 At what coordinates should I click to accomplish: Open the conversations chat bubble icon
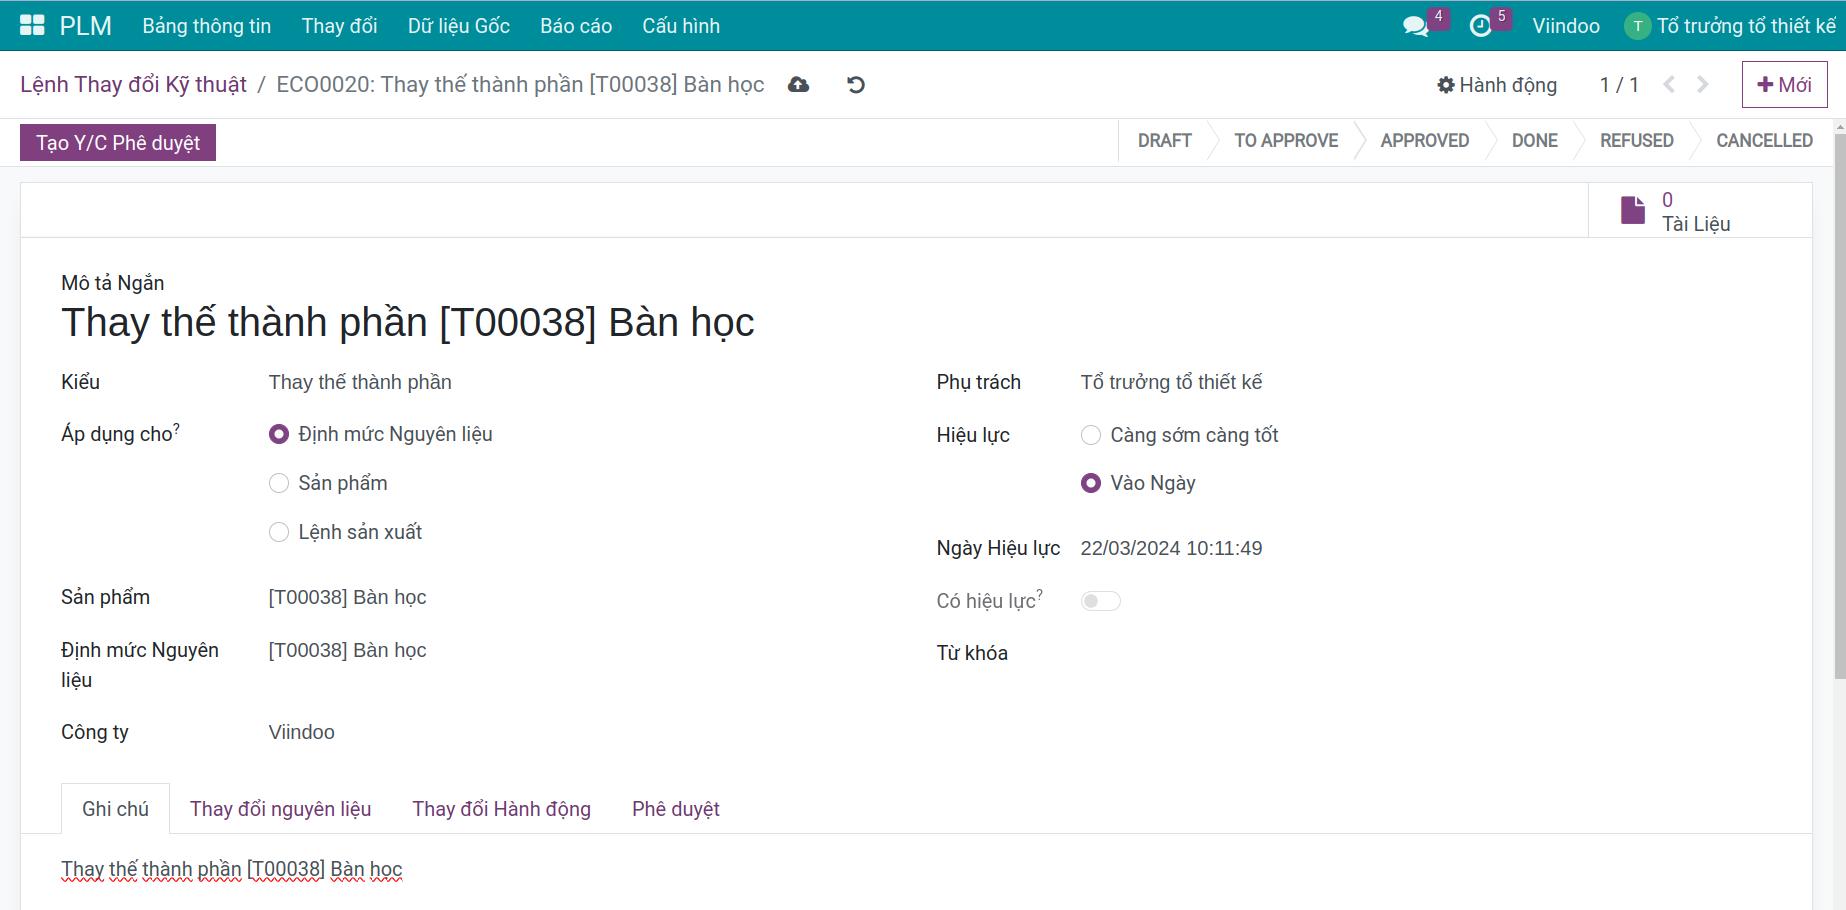[1415, 26]
